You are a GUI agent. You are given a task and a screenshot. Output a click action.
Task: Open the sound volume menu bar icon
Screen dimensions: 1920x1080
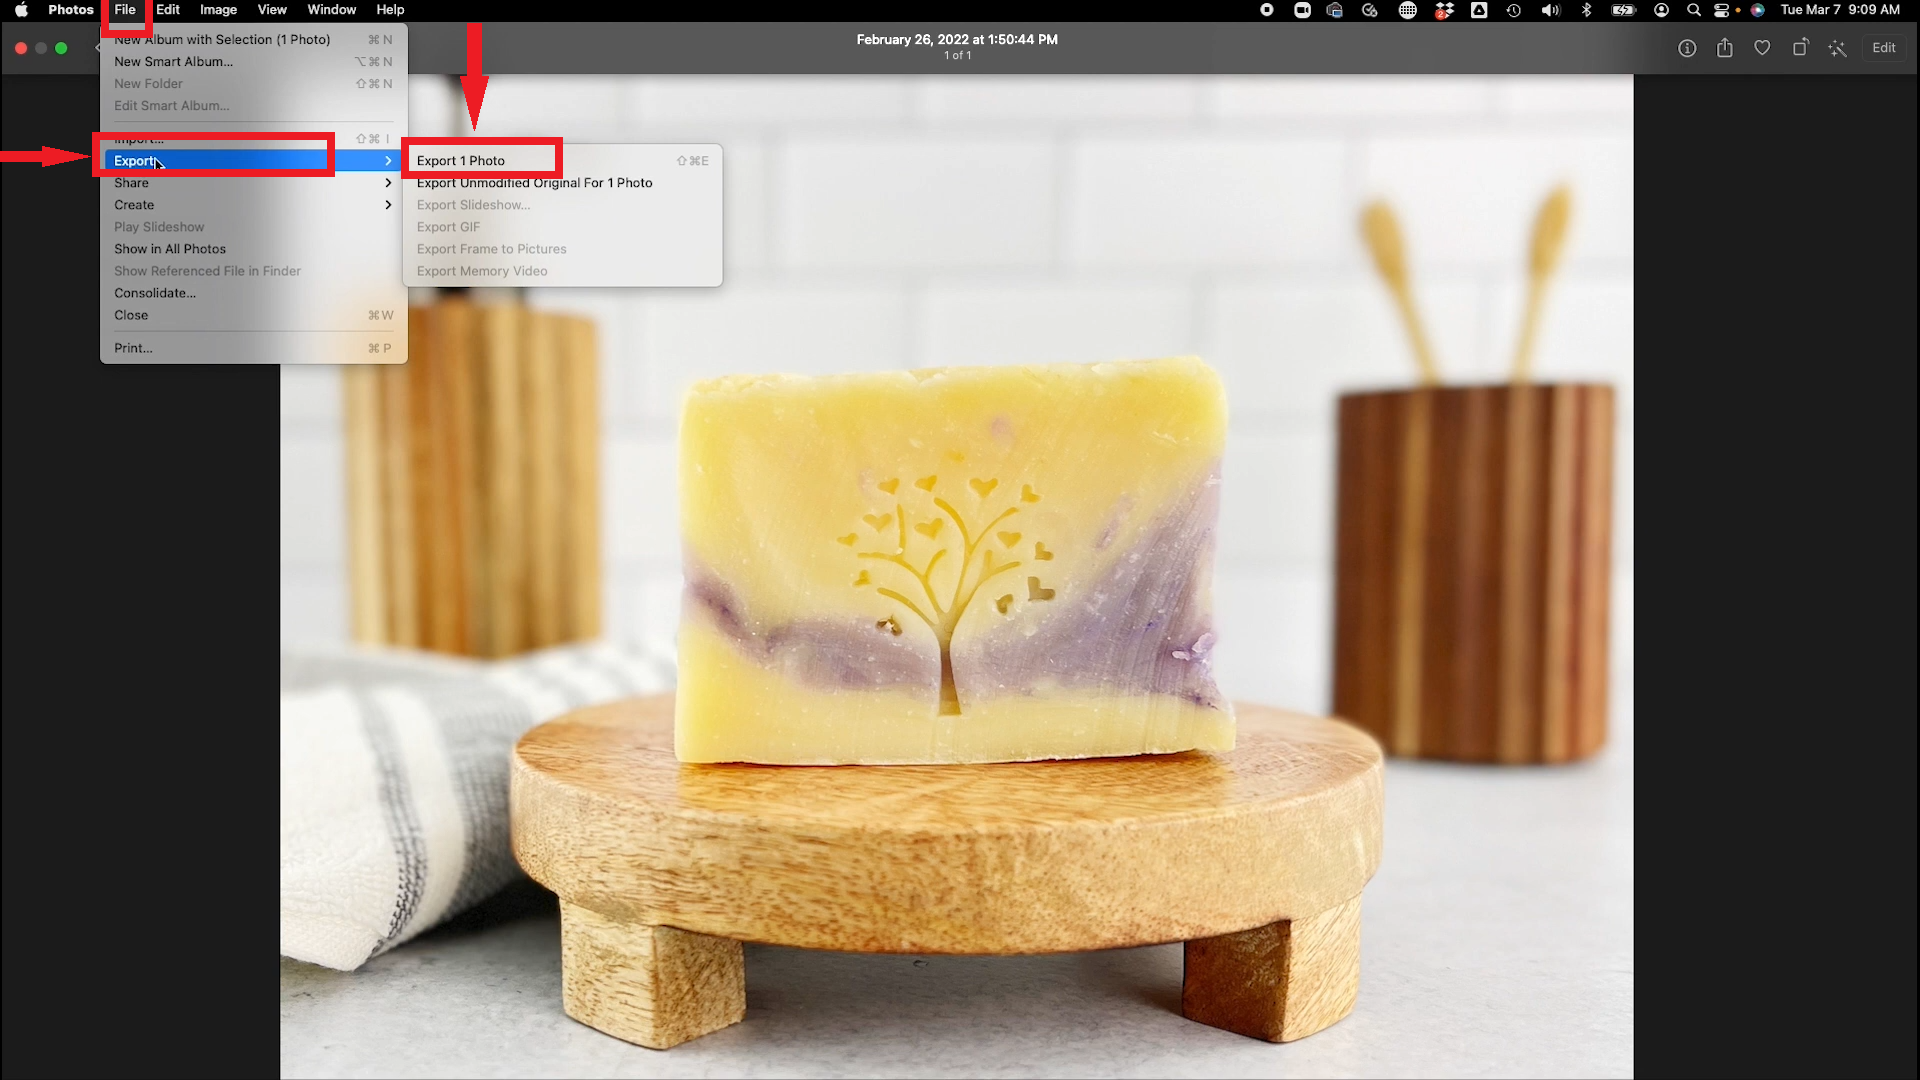click(1550, 10)
